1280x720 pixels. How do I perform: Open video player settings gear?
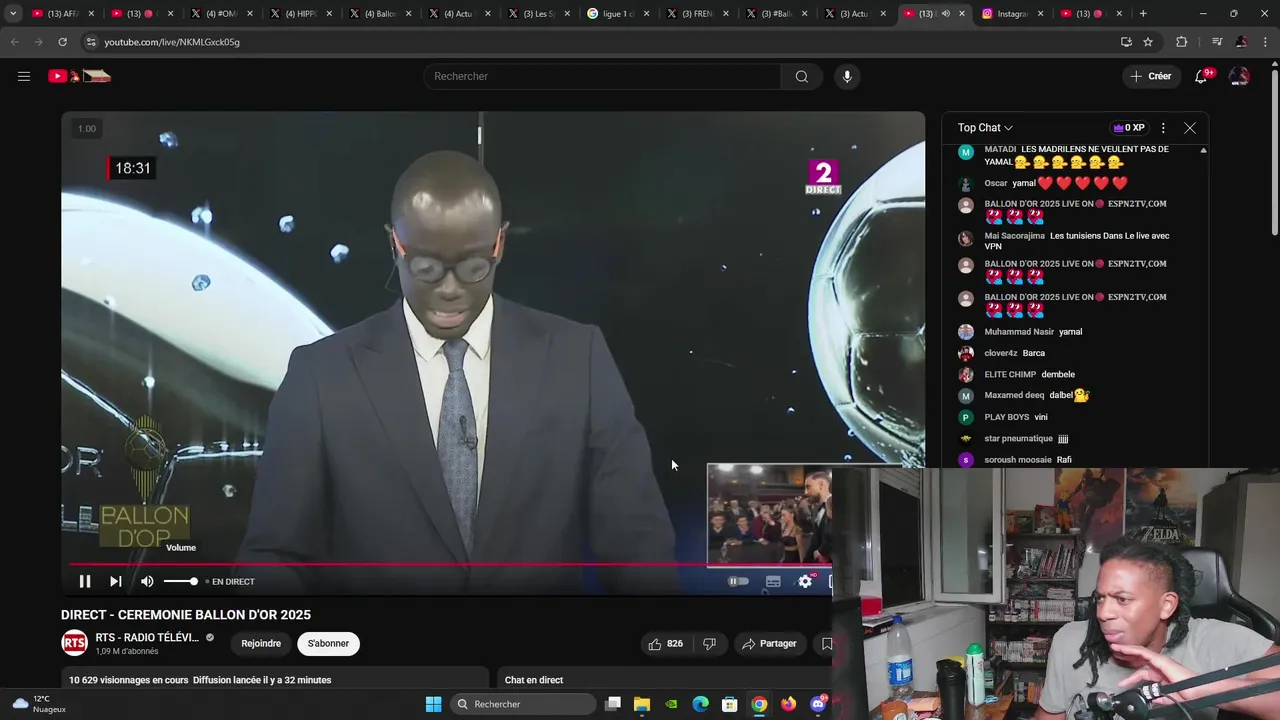tap(805, 581)
